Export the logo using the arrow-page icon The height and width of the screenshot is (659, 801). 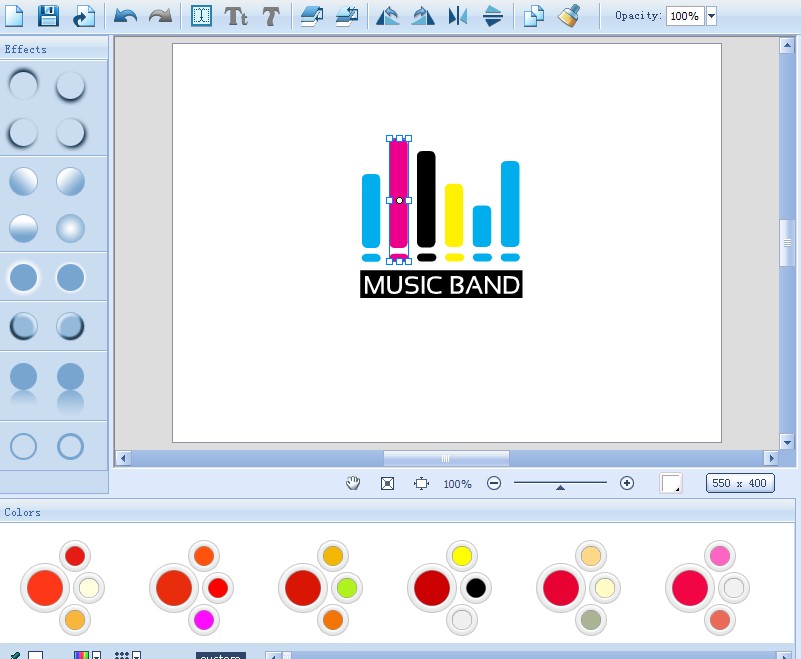[x=84, y=16]
